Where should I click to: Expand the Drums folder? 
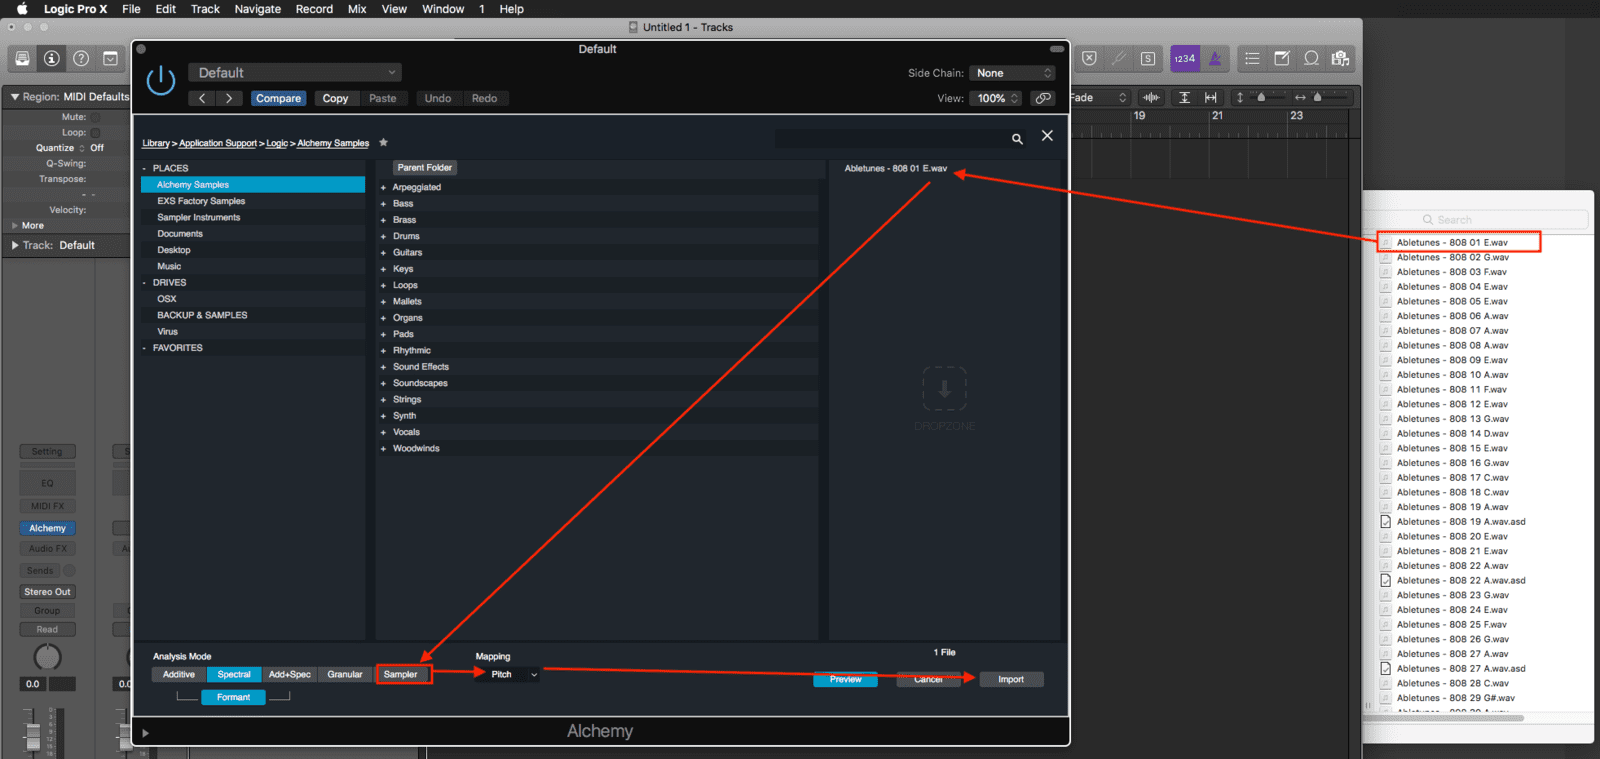tap(383, 236)
